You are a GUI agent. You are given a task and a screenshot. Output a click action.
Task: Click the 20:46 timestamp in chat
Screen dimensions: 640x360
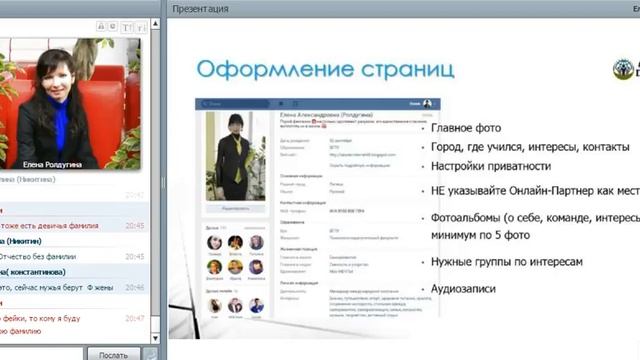pos(135,288)
